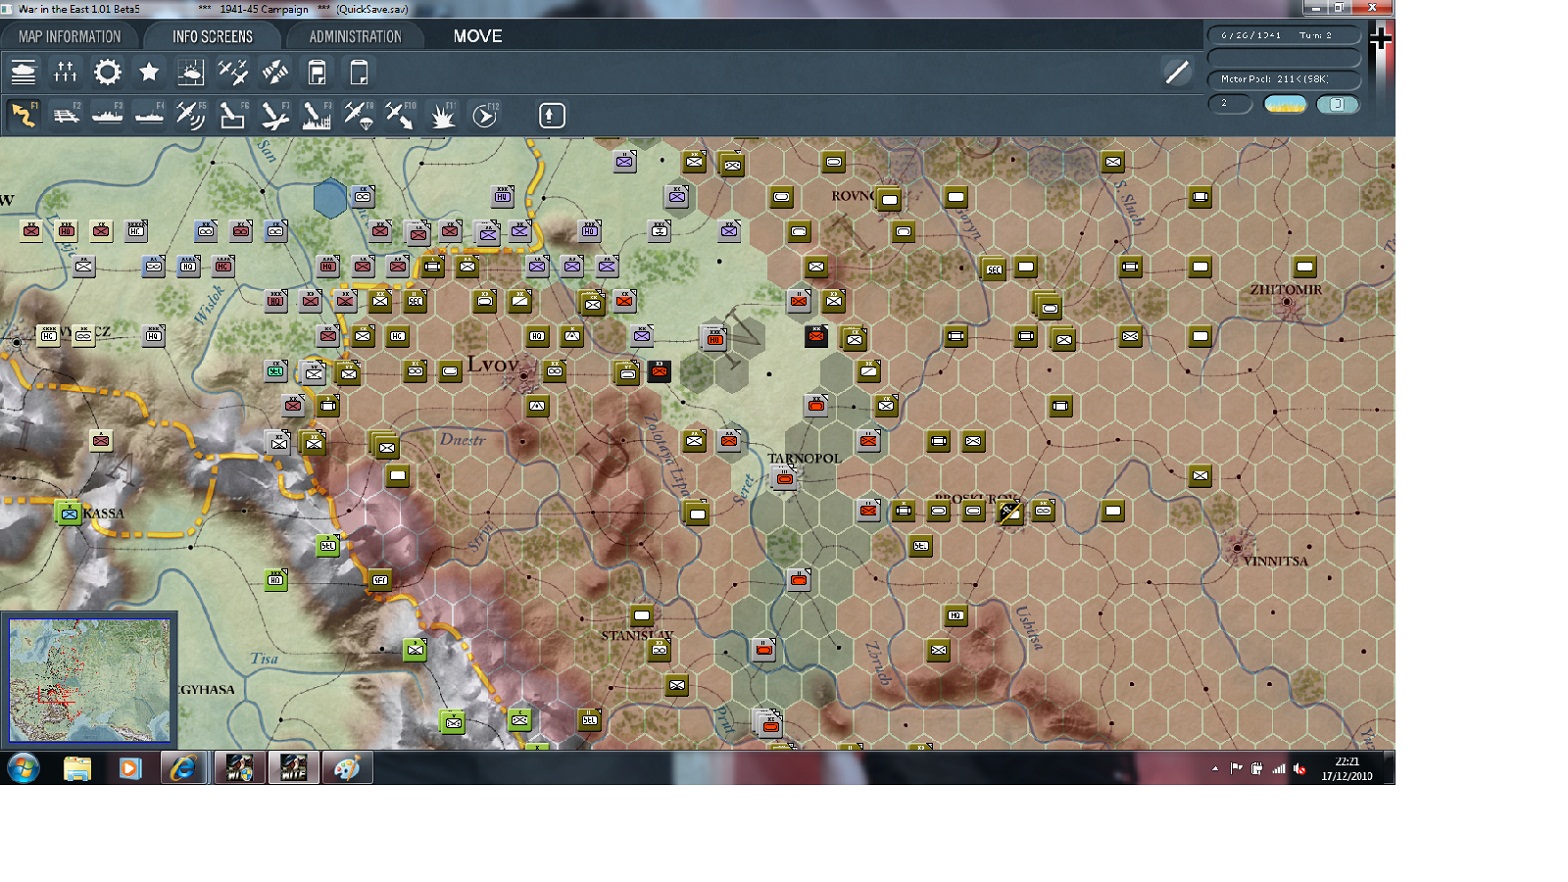Open the production gear icon
Image resolution: width=1568 pixels, height=882 pixels.
(x=107, y=72)
